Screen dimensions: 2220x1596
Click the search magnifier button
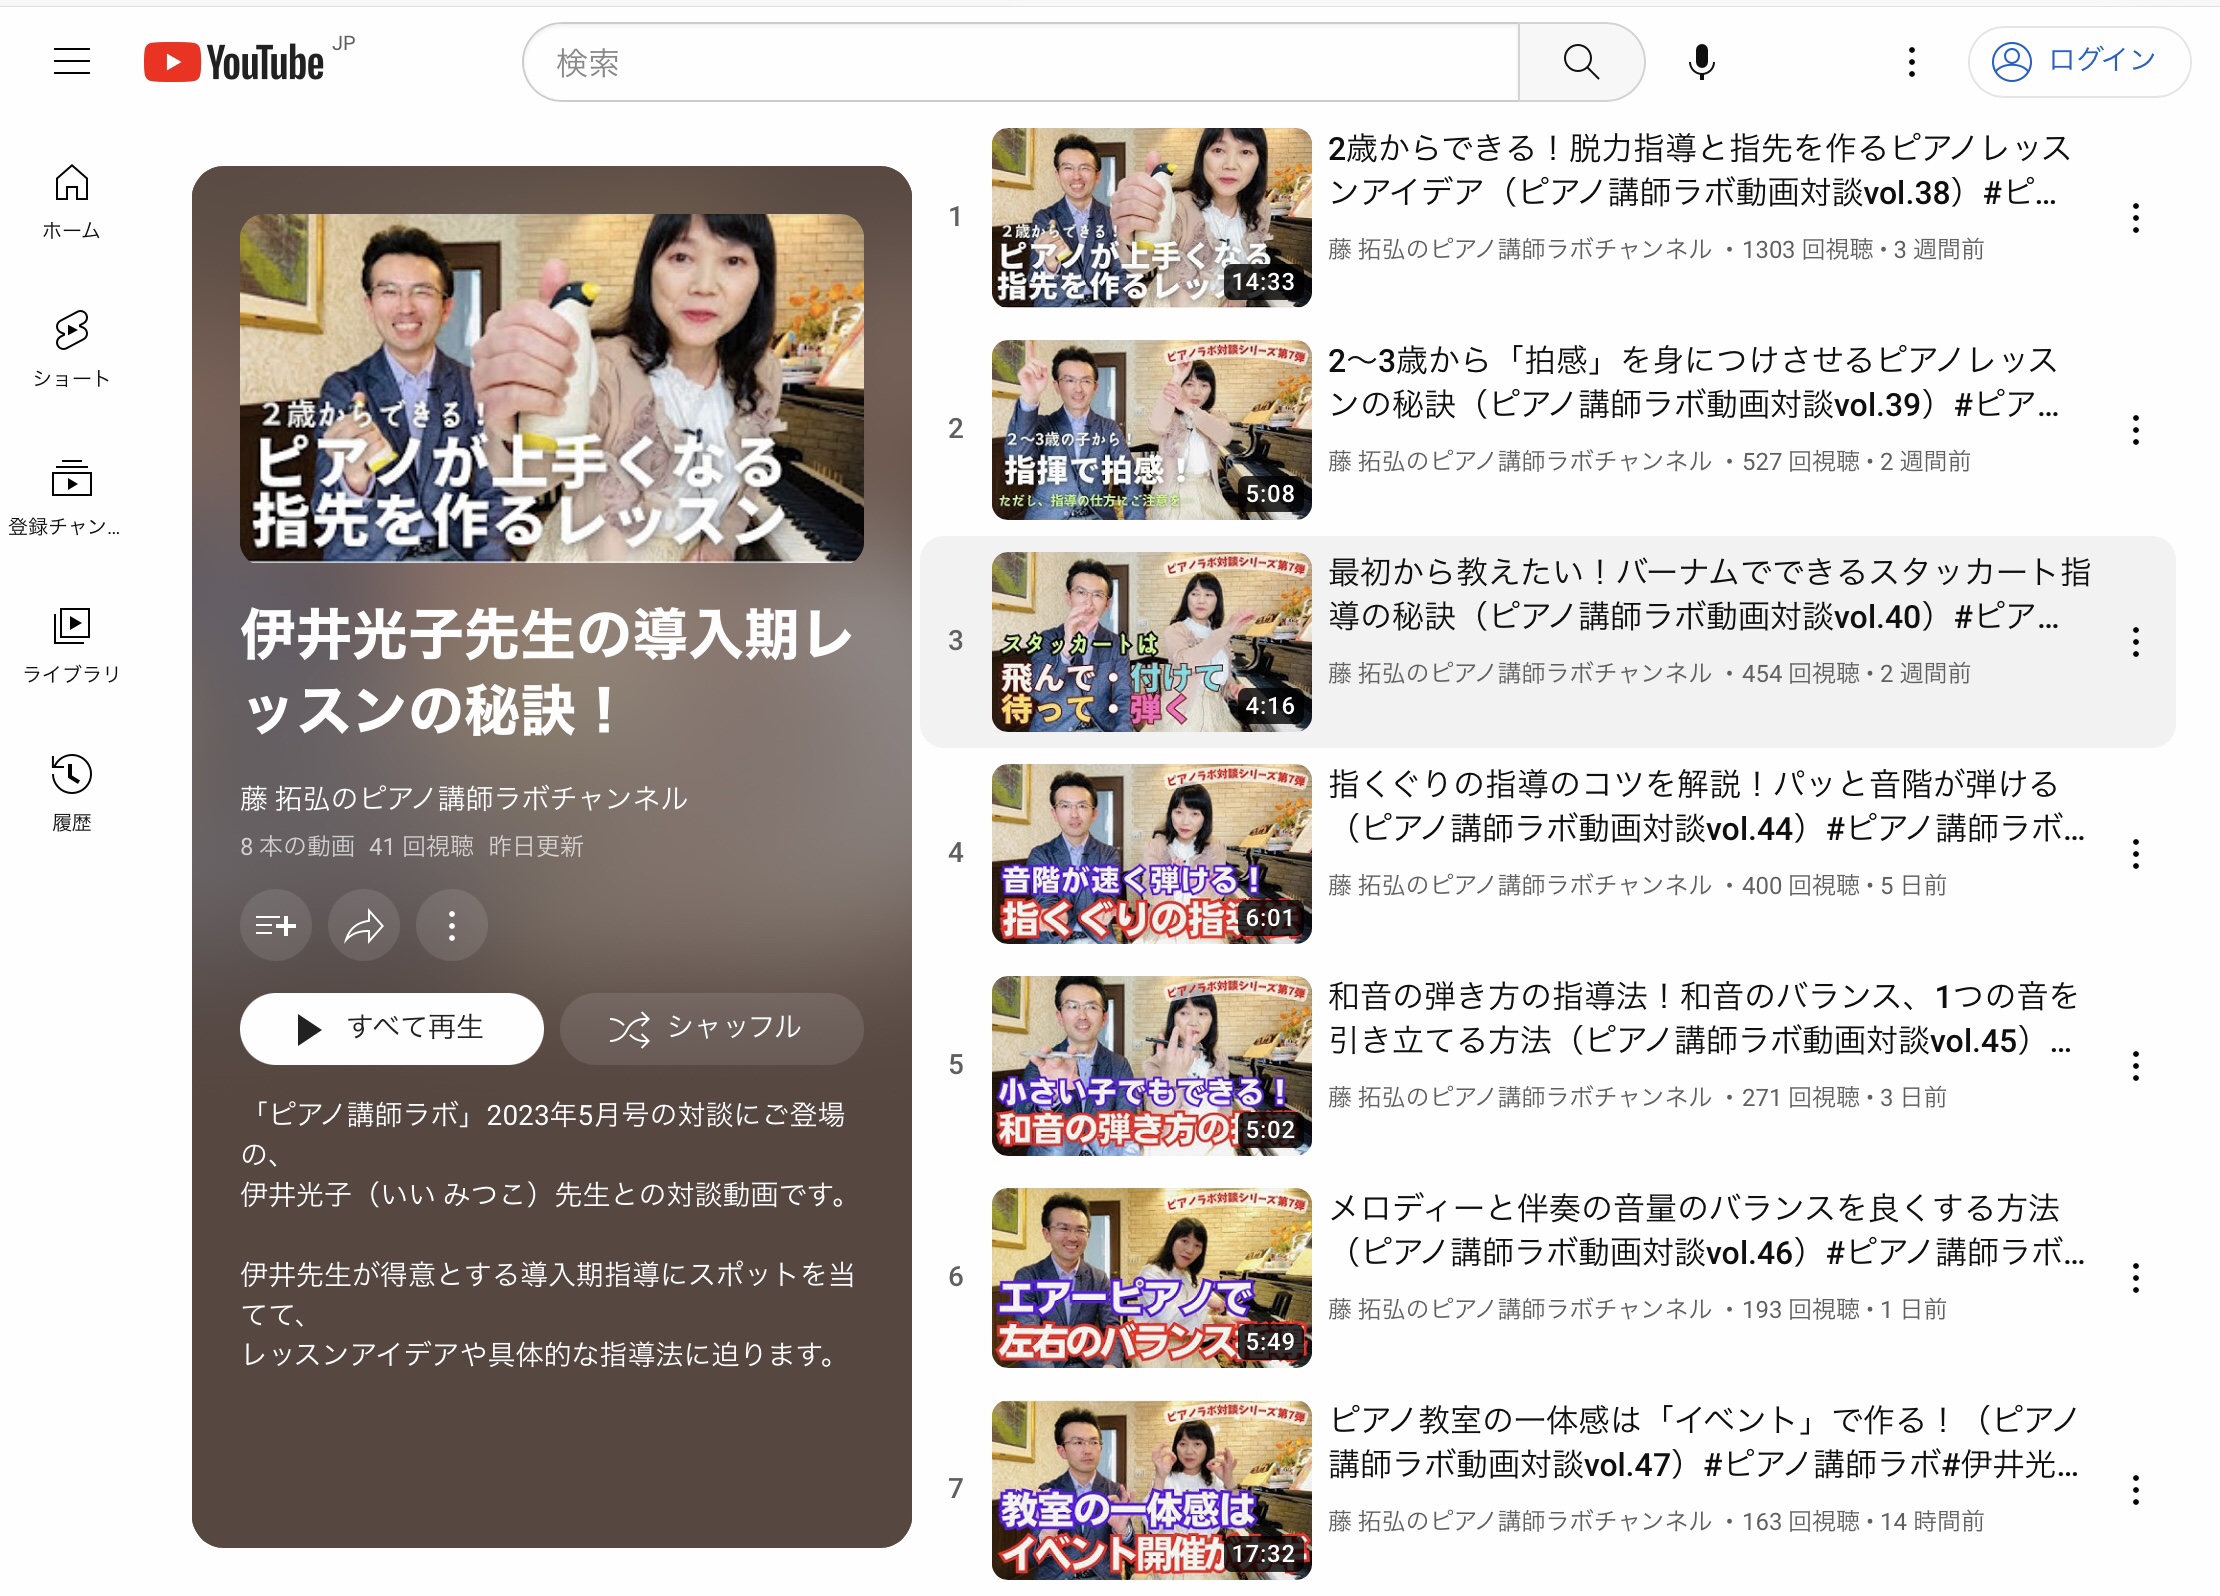[x=1580, y=62]
